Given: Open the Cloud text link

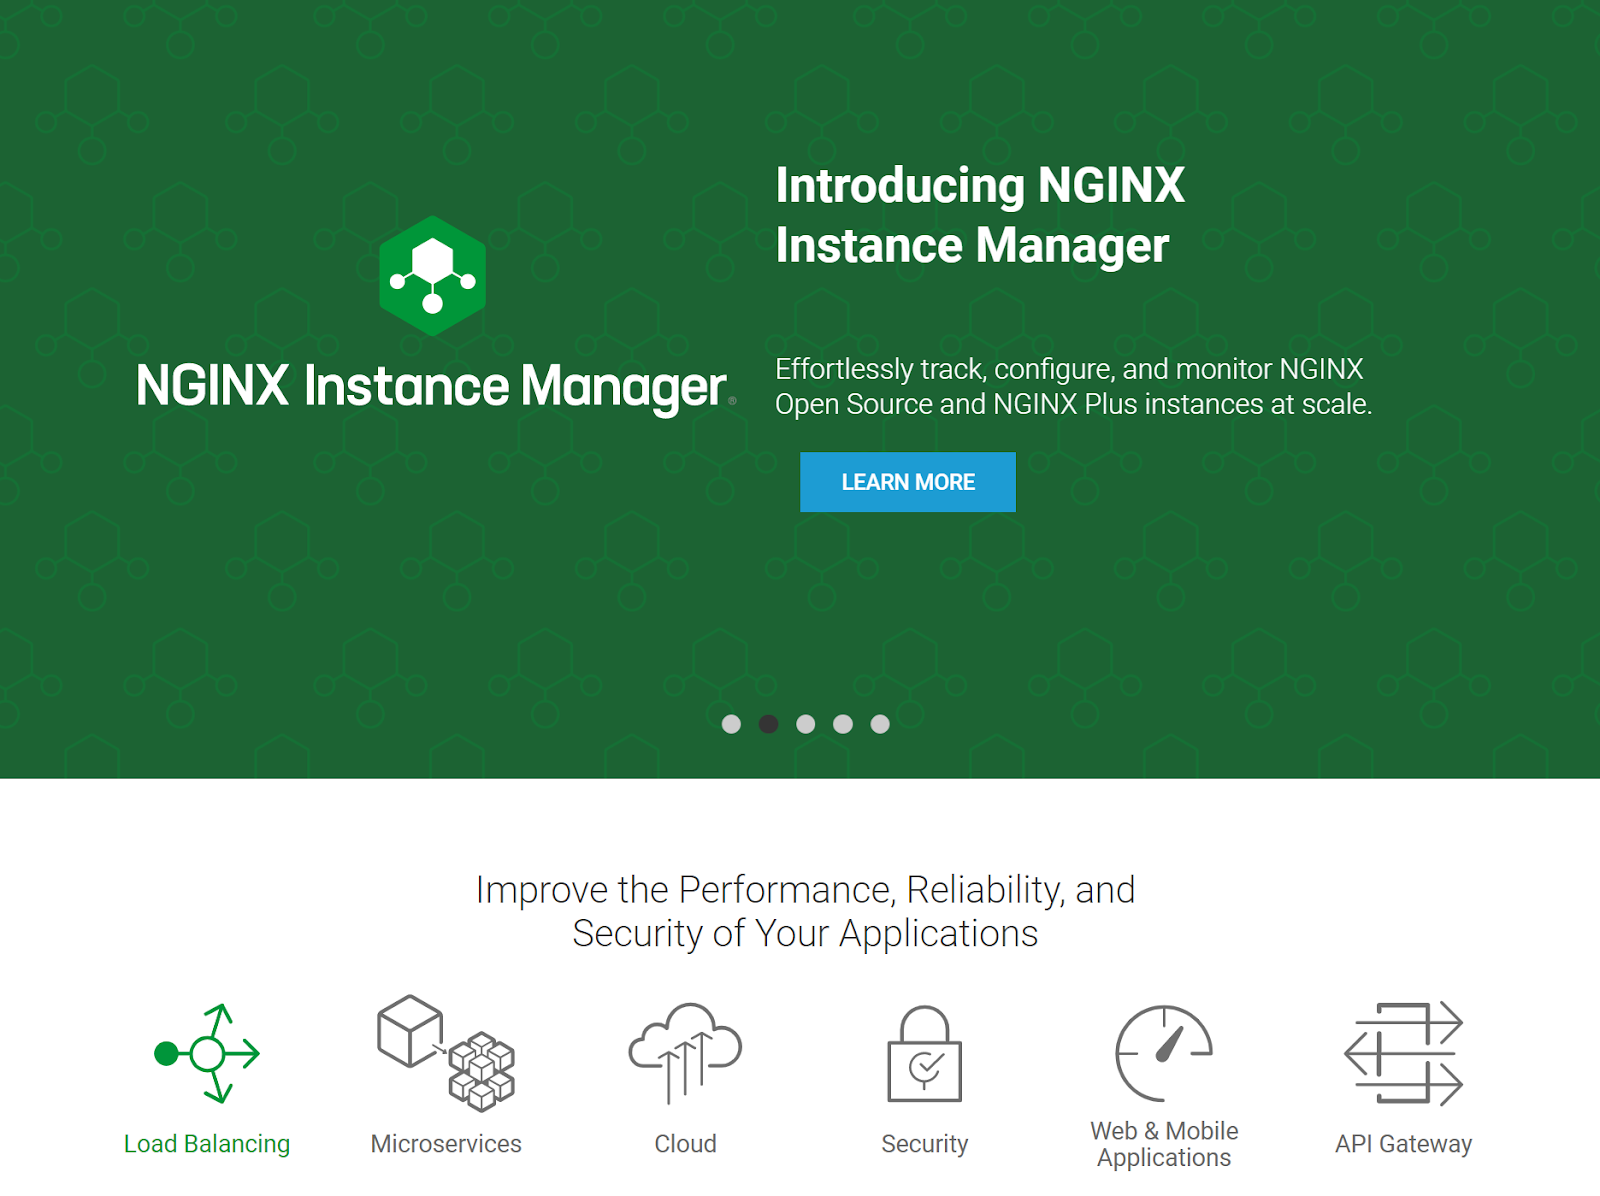Looking at the screenshot, I should [x=685, y=1143].
